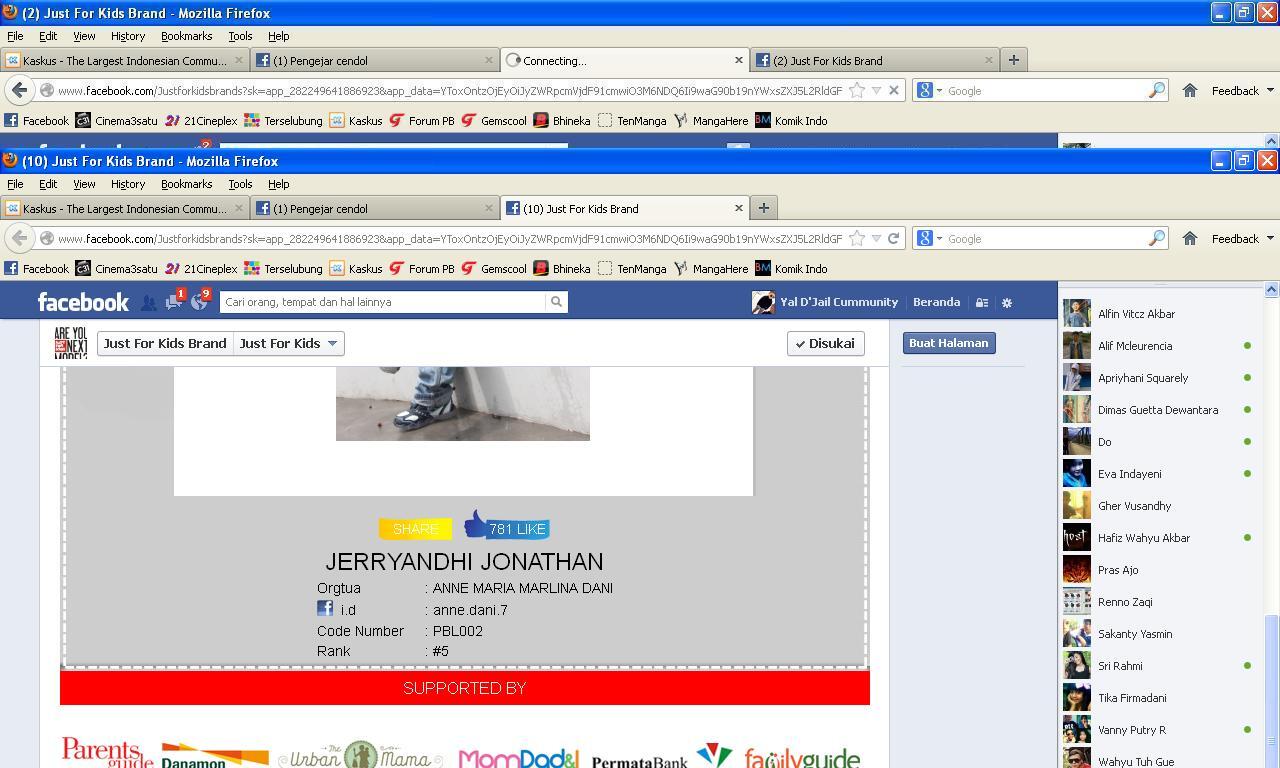This screenshot has height=768, width=1280.
Task: Open Facebook messages icon with badge
Action: tap(175, 301)
